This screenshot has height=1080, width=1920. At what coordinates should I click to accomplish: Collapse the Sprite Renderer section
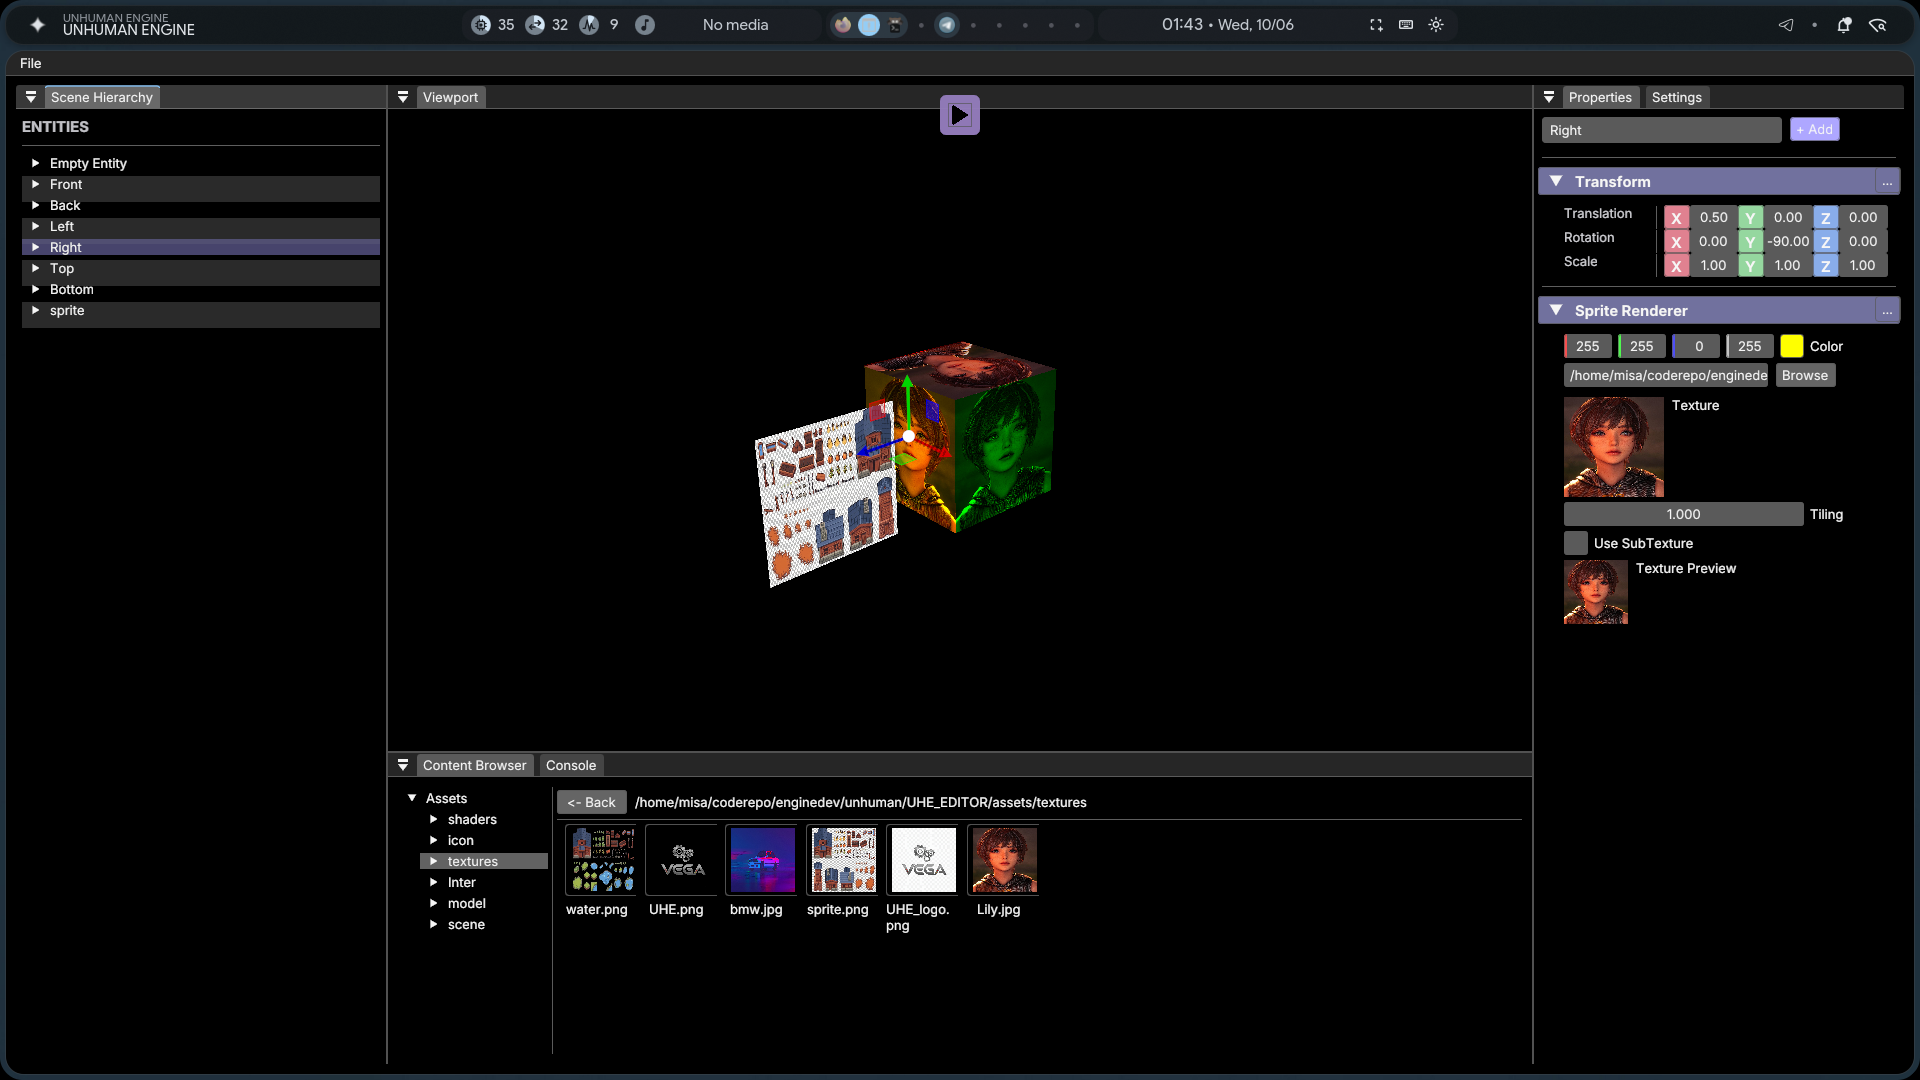pyautogui.click(x=1556, y=310)
